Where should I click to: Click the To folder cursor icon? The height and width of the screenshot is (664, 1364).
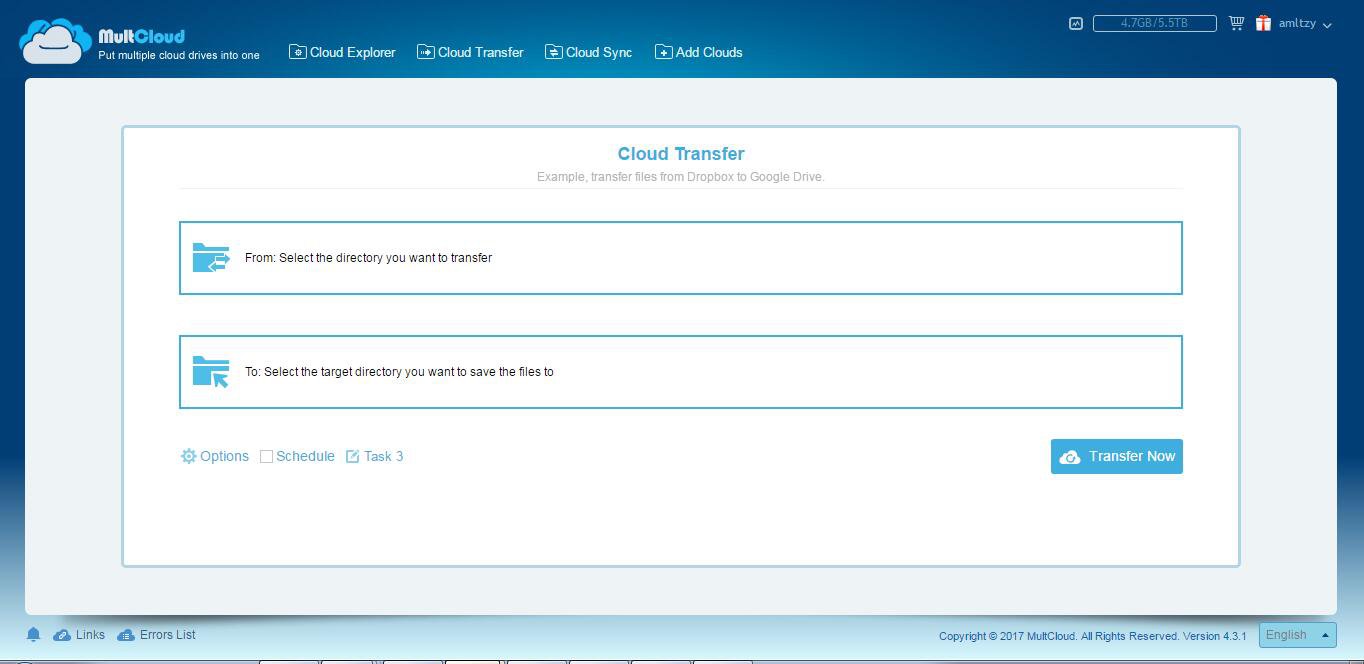(211, 372)
